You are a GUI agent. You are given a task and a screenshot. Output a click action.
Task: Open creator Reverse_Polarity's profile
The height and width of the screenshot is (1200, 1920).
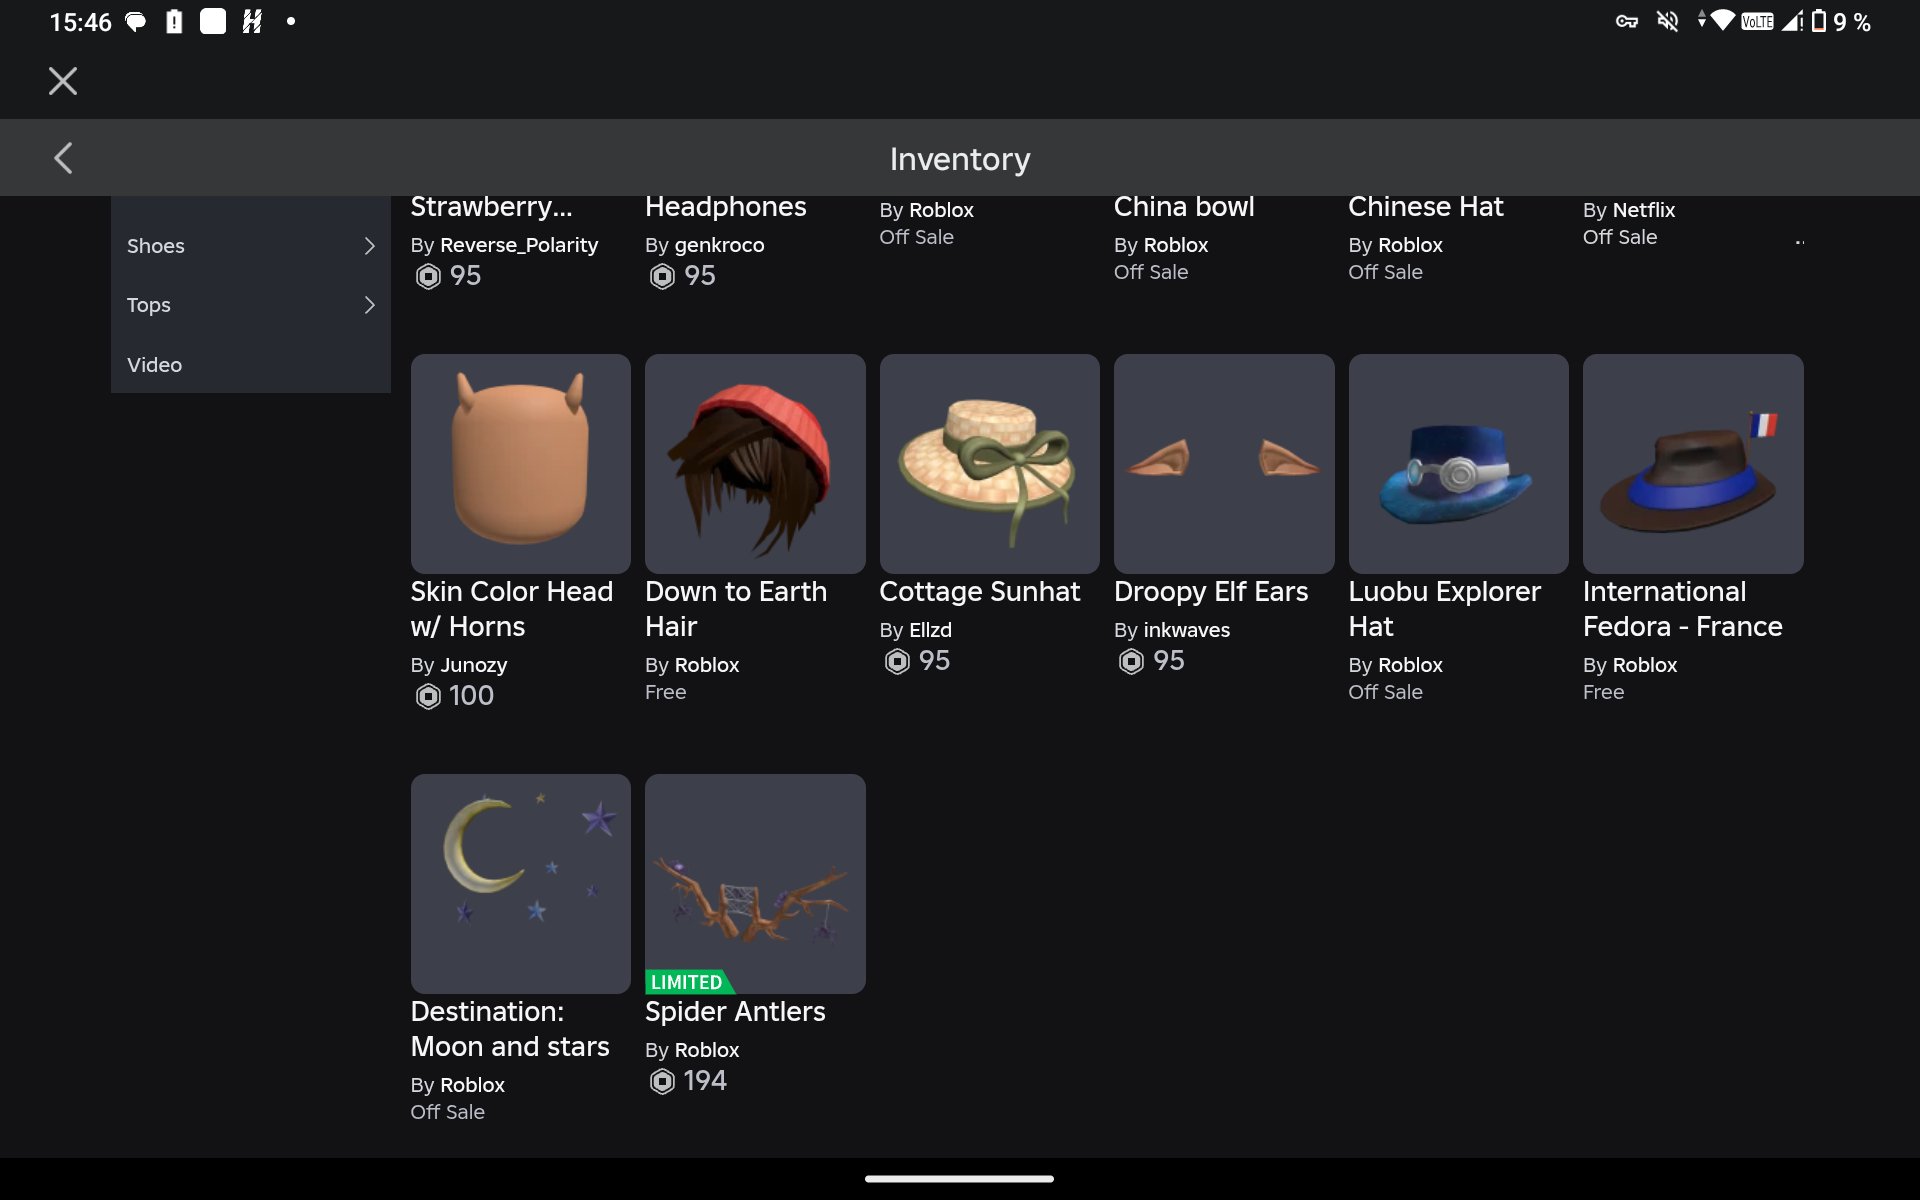[519, 245]
